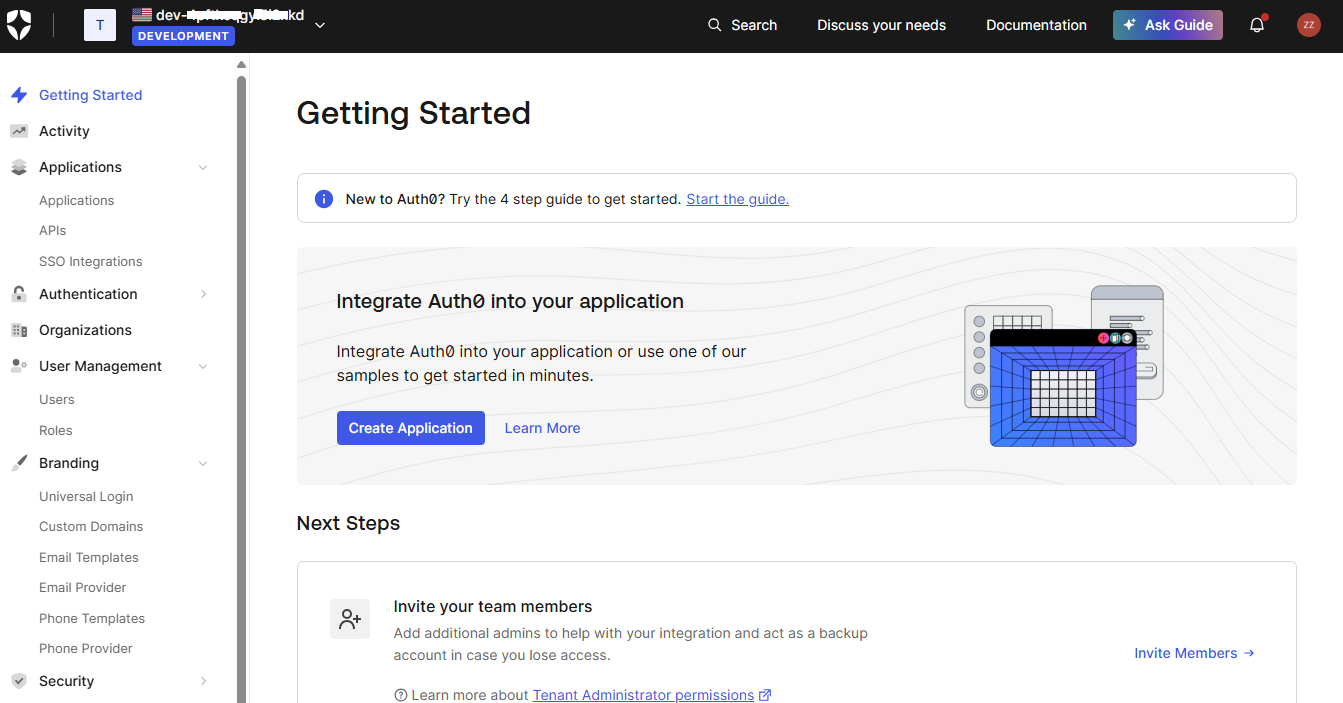Click the sidebar vertical scrollbar

pos(241,380)
